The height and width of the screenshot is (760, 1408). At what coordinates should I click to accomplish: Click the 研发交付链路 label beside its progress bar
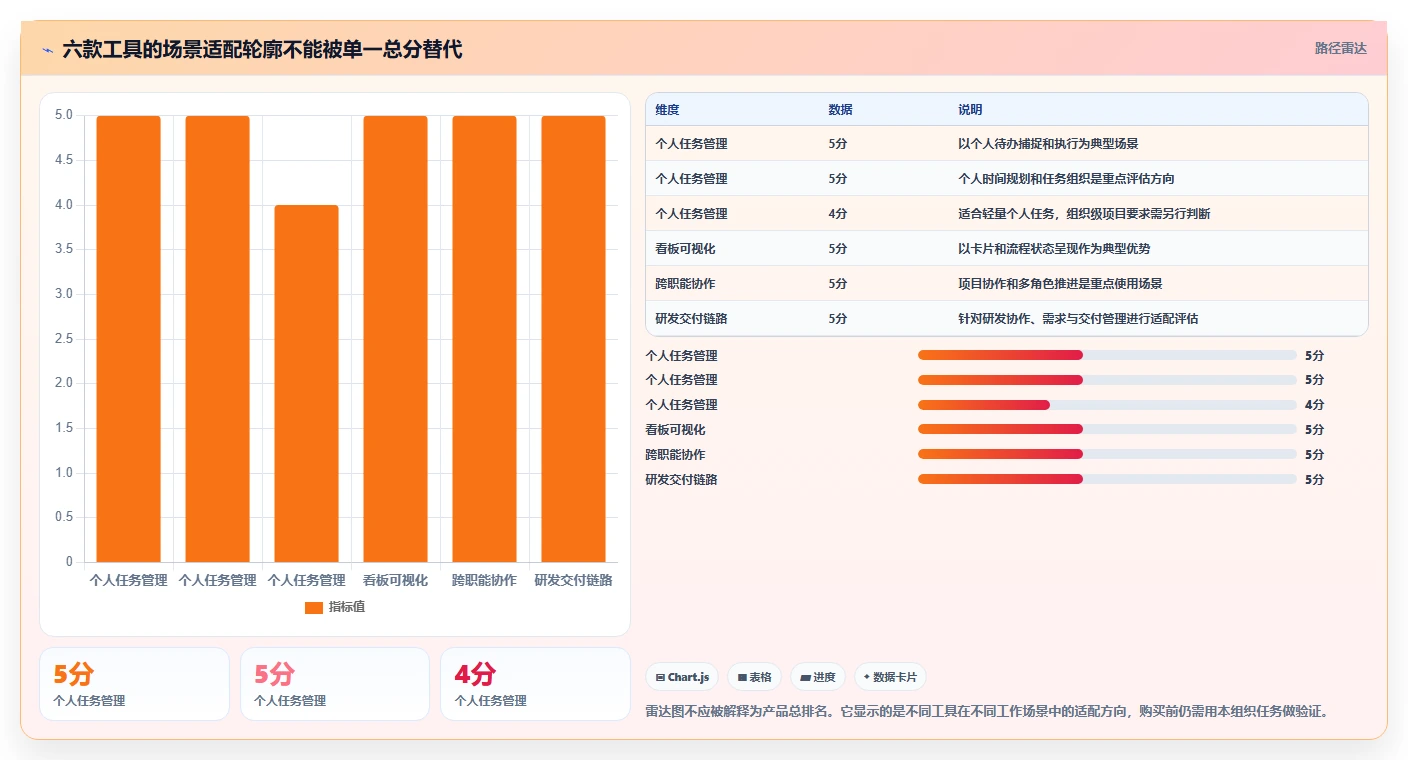(681, 480)
